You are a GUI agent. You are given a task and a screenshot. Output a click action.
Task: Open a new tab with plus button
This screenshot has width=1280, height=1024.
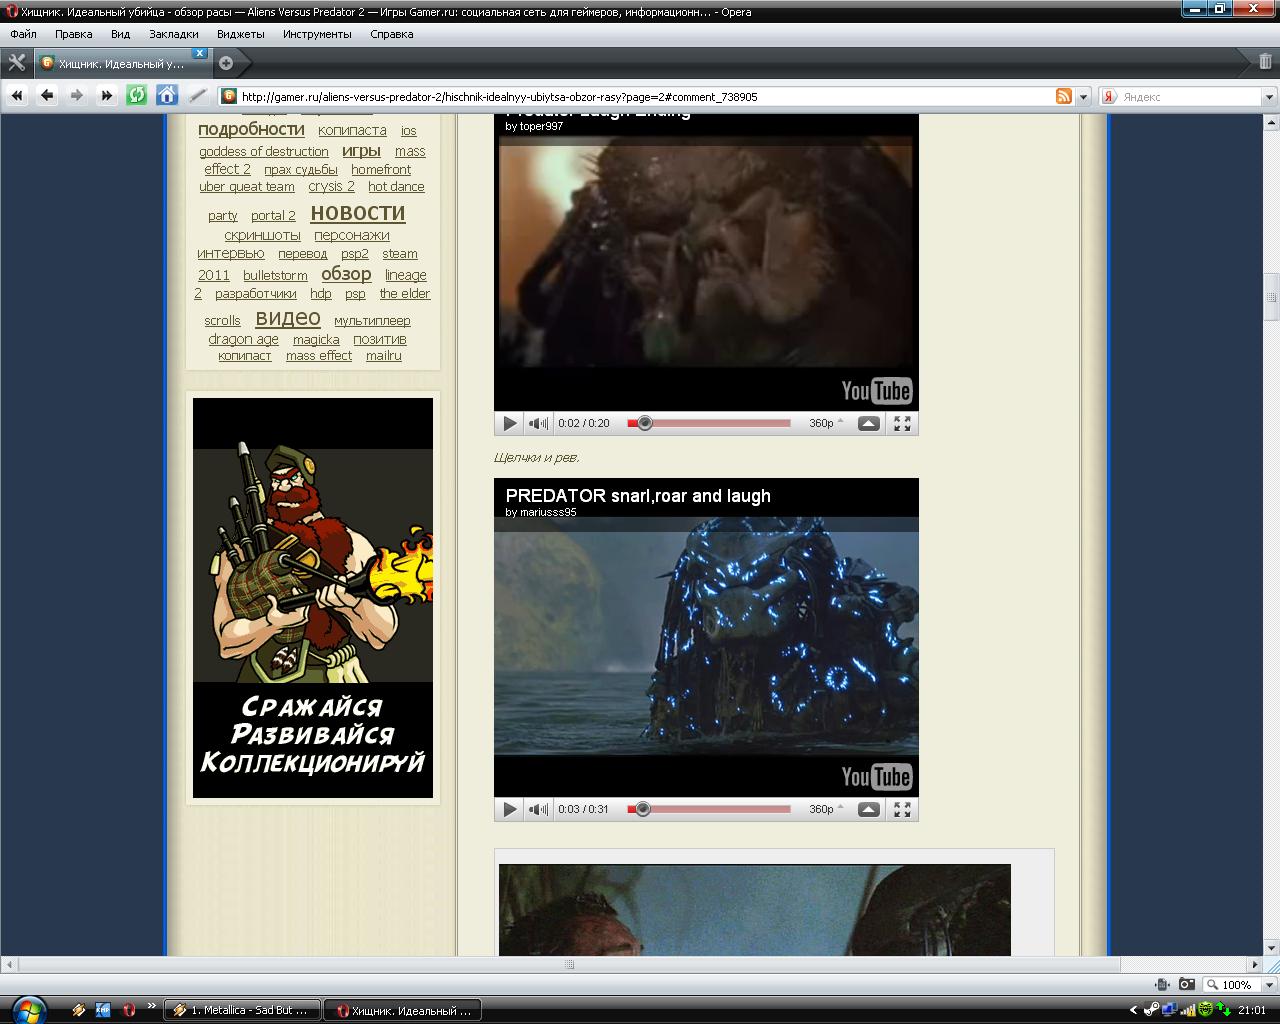pyautogui.click(x=226, y=63)
